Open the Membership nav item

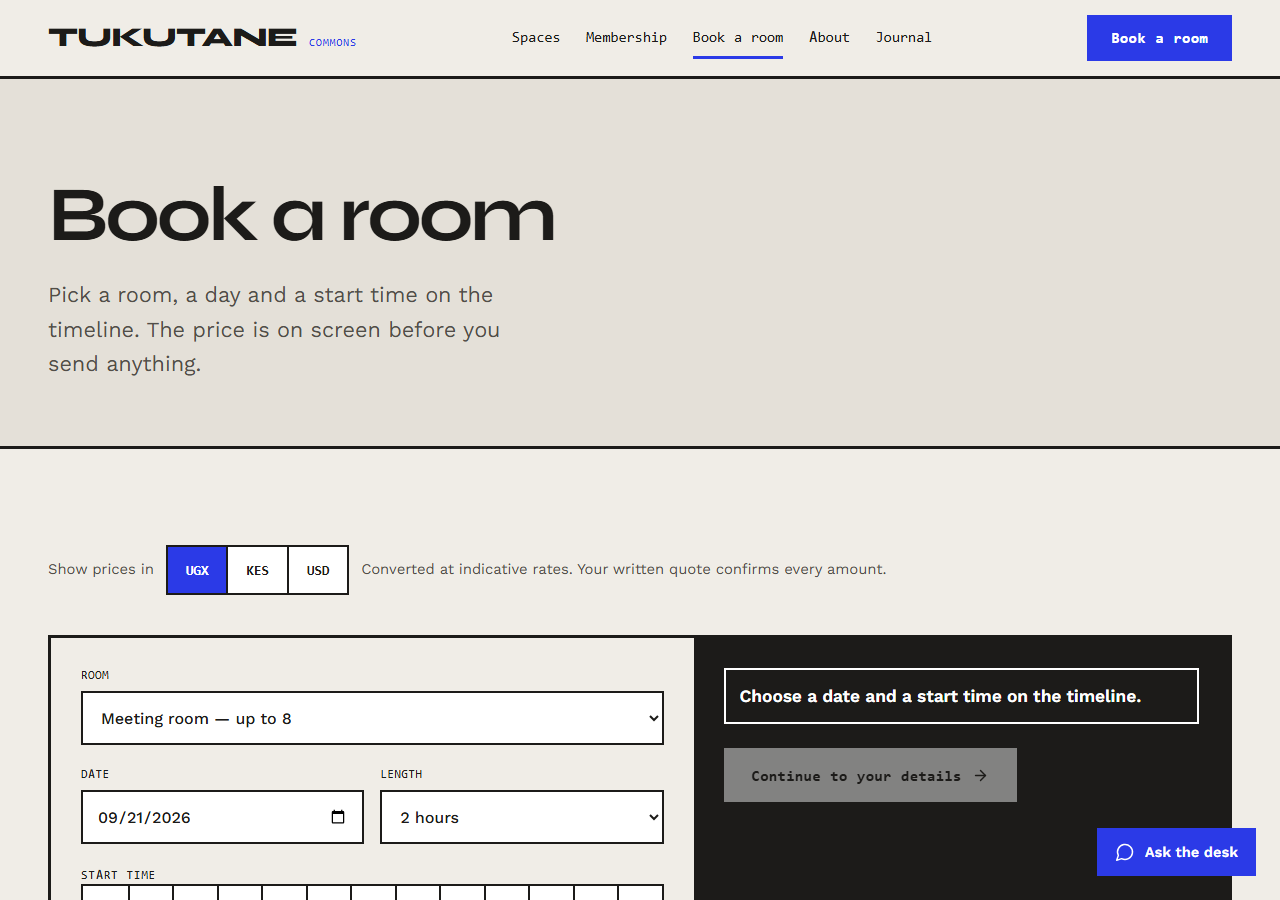(626, 37)
